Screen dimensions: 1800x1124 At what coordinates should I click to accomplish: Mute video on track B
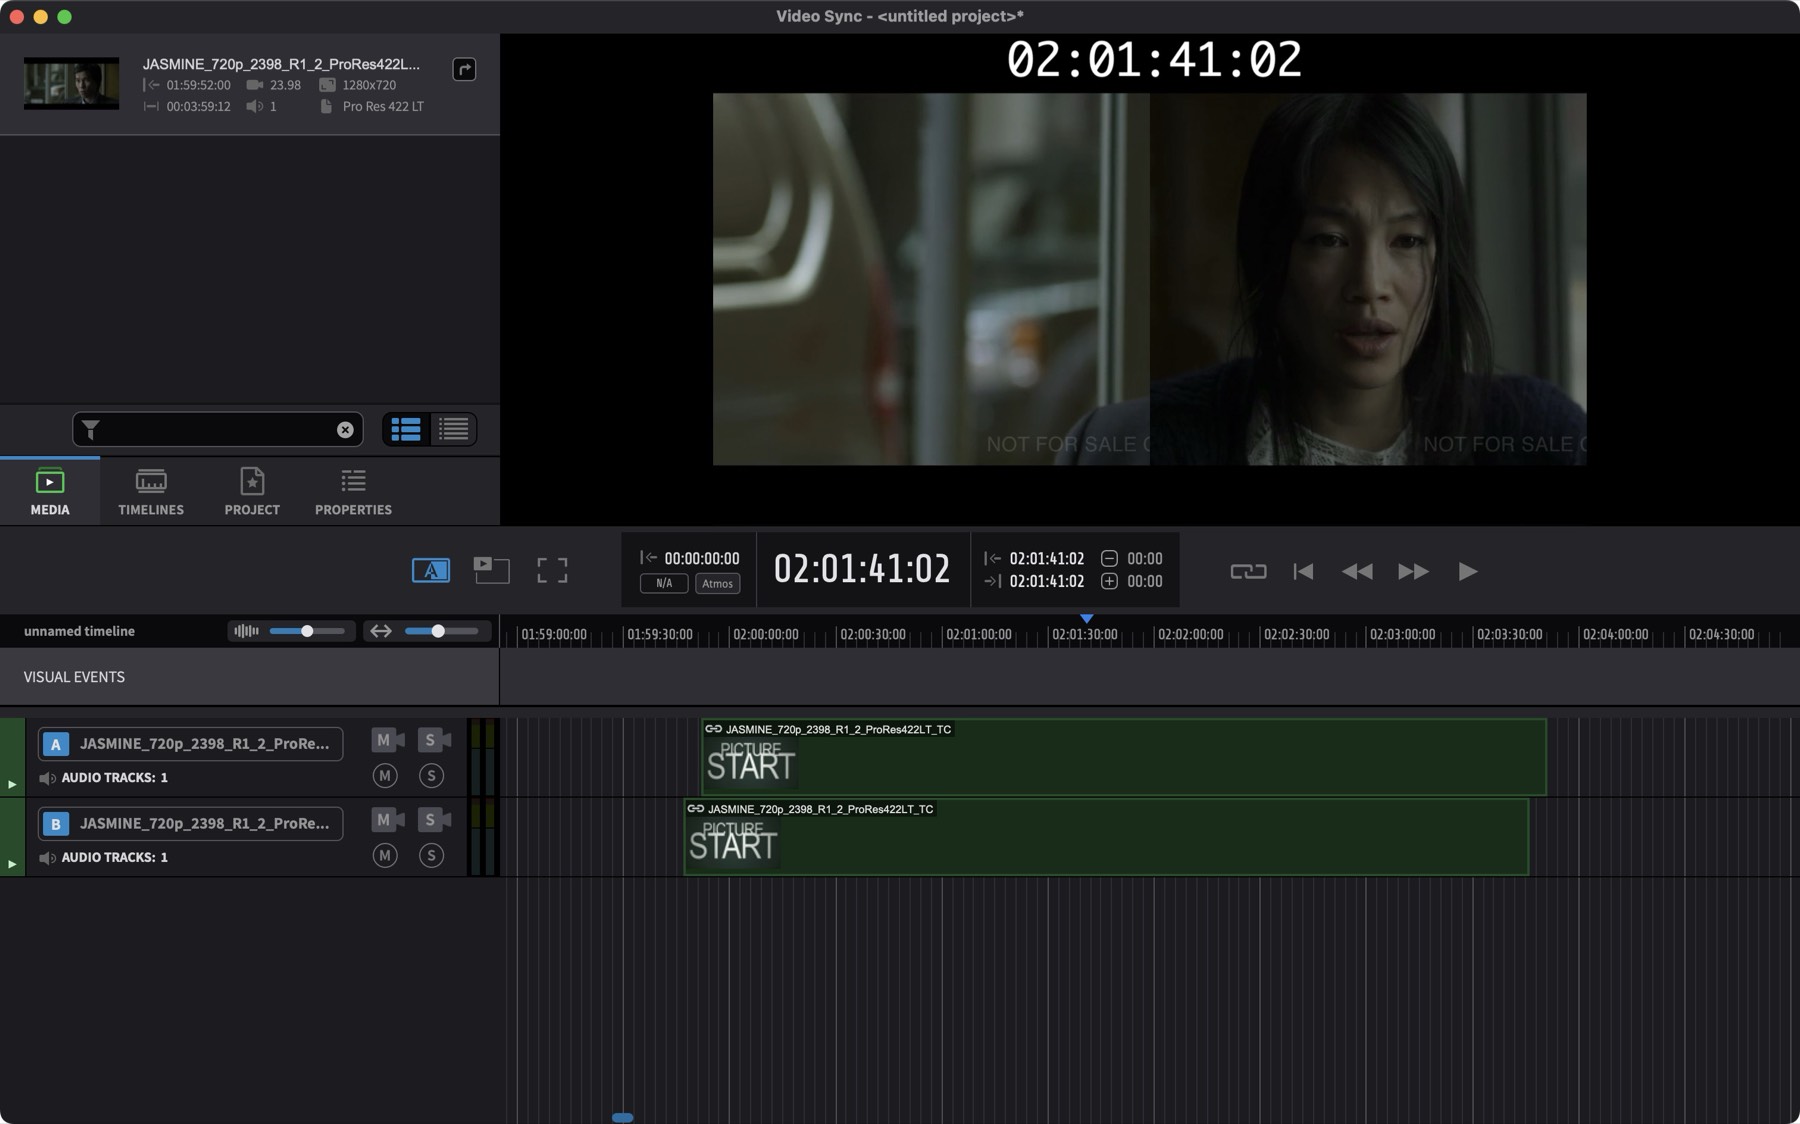387,820
